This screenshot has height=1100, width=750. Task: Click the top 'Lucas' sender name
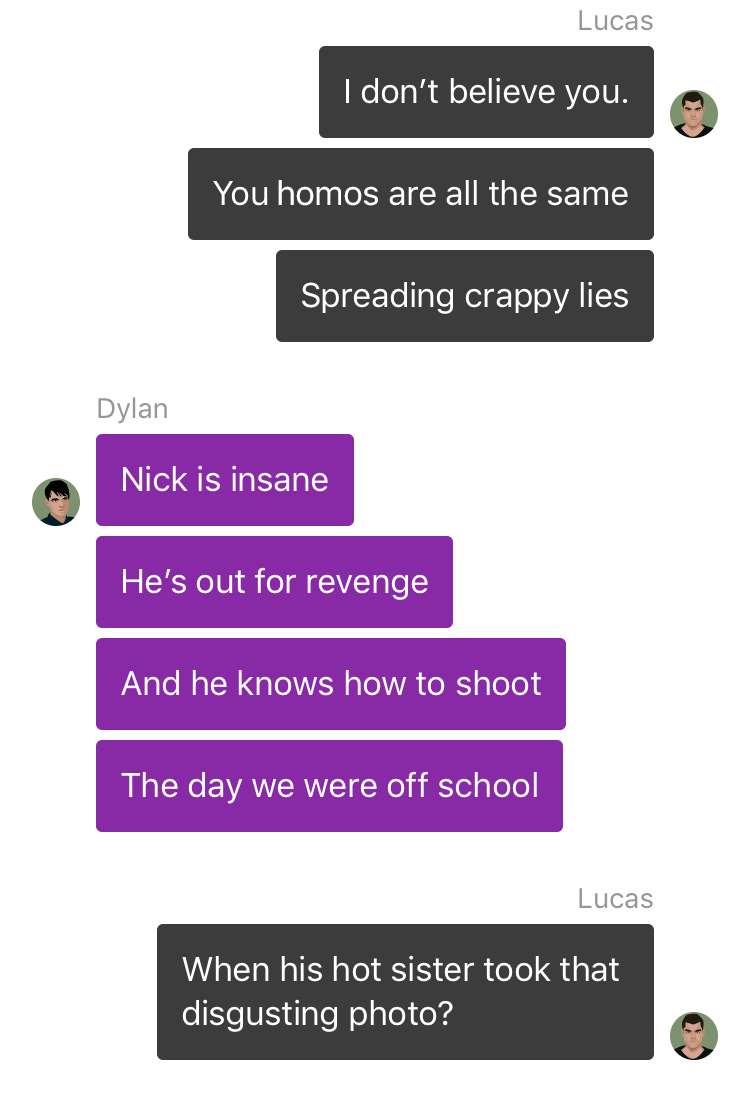coord(615,21)
